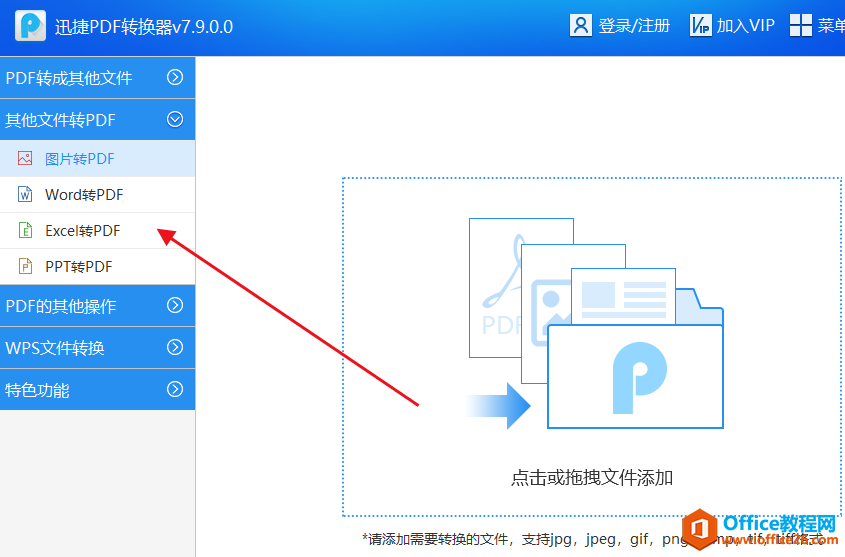The width and height of the screenshot is (845, 557).
Task: Click the folder illustration to add files
Action: coord(595,323)
